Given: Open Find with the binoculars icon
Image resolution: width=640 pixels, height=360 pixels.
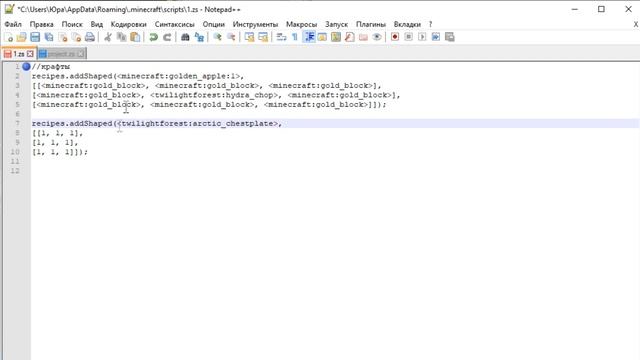Looking at the screenshot, I should (185, 37).
